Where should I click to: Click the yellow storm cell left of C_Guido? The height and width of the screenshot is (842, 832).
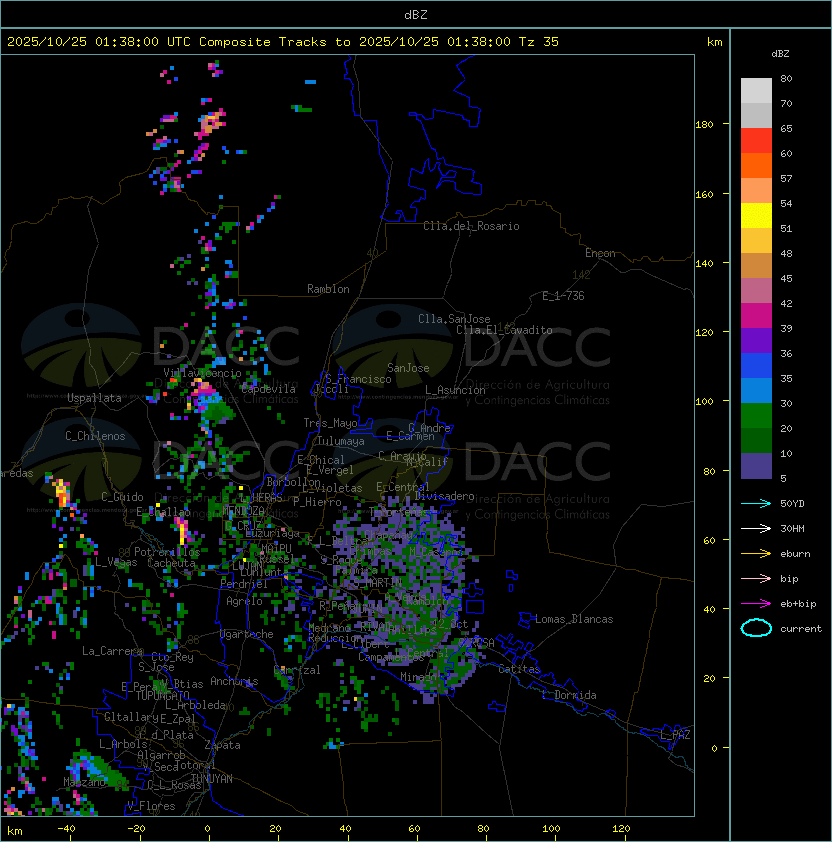click(62, 493)
